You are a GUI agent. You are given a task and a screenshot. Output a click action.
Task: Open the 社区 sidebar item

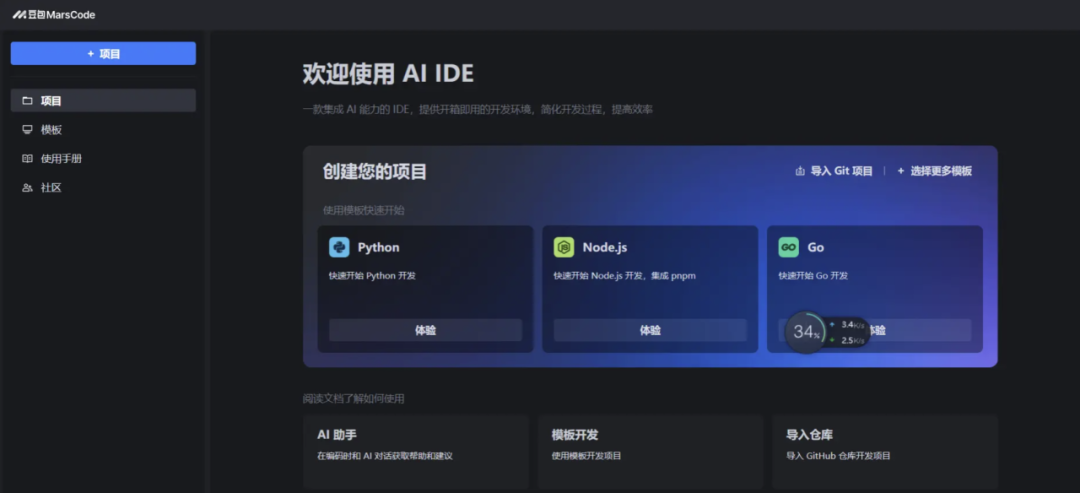103,187
